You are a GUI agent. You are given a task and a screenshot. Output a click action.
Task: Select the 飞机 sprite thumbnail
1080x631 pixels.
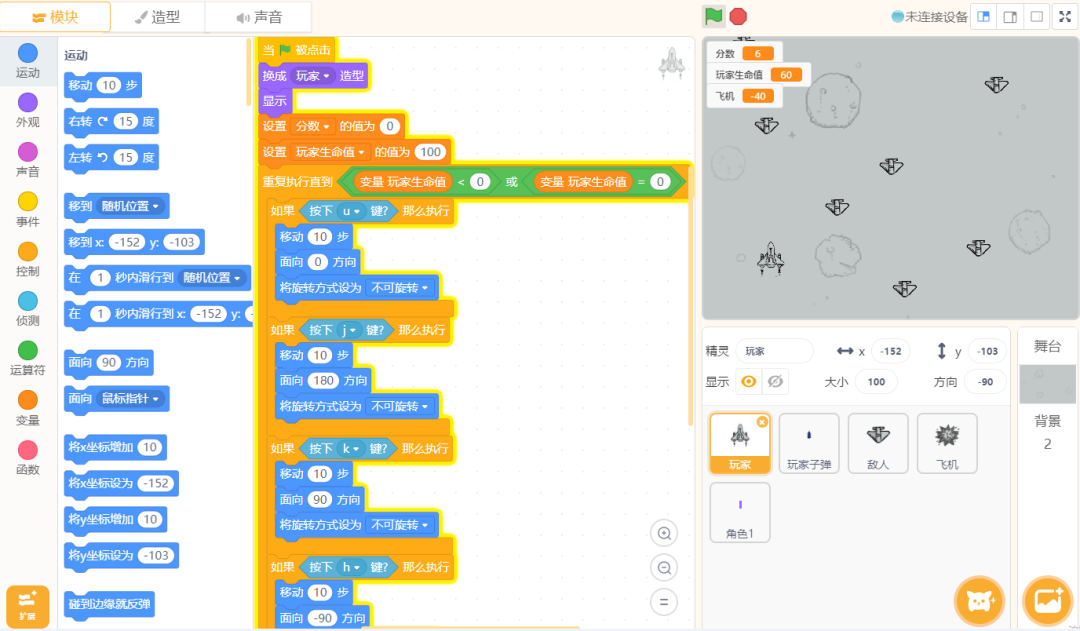pos(947,444)
